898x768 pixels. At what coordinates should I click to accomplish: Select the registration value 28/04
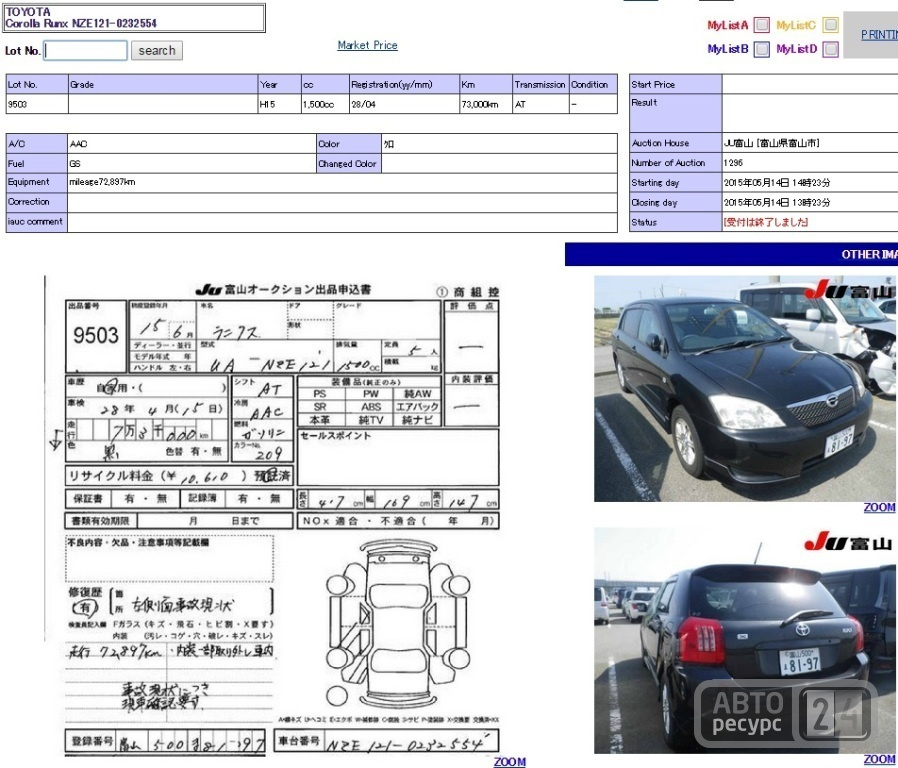(x=363, y=104)
